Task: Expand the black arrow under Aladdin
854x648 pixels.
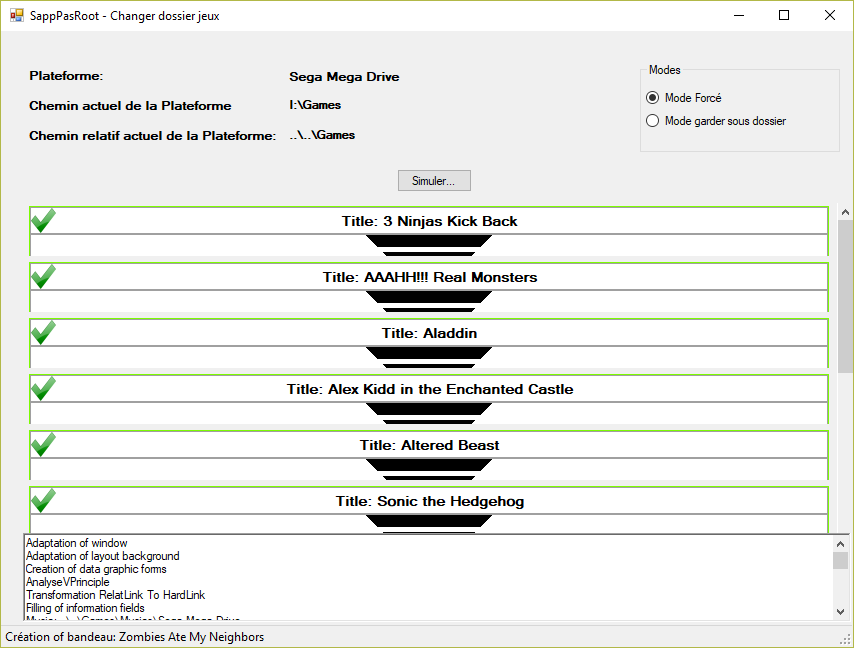Action: pyautogui.click(x=429, y=353)
